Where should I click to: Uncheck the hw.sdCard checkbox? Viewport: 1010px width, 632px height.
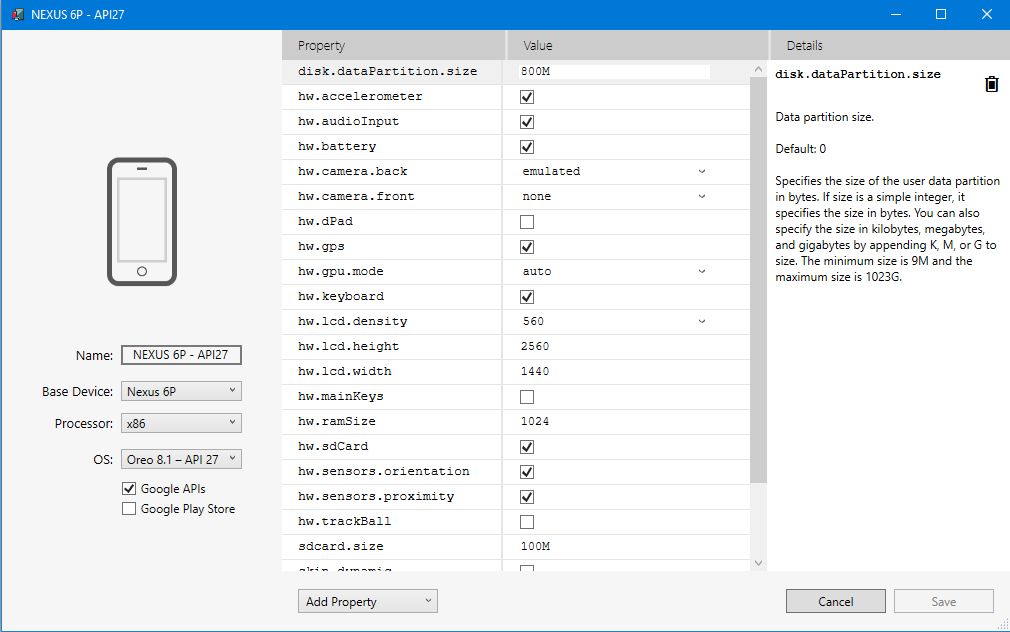[x=527, y=446]
